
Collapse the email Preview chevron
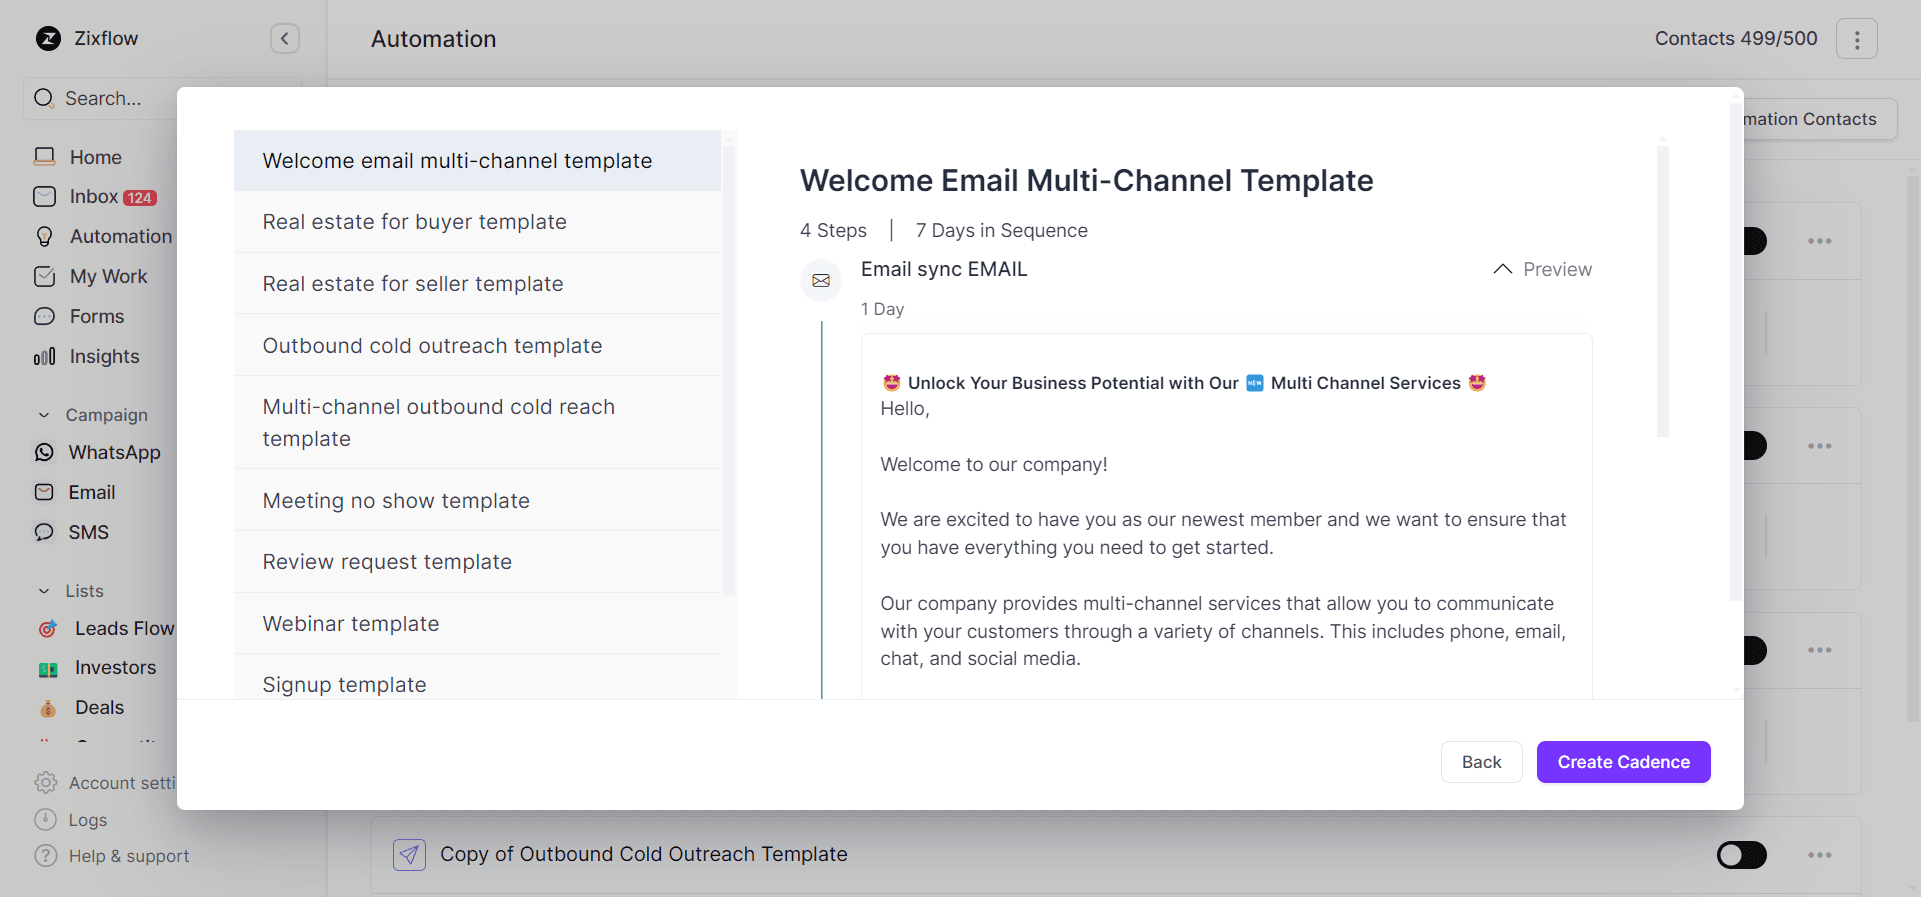point(1502,270)
